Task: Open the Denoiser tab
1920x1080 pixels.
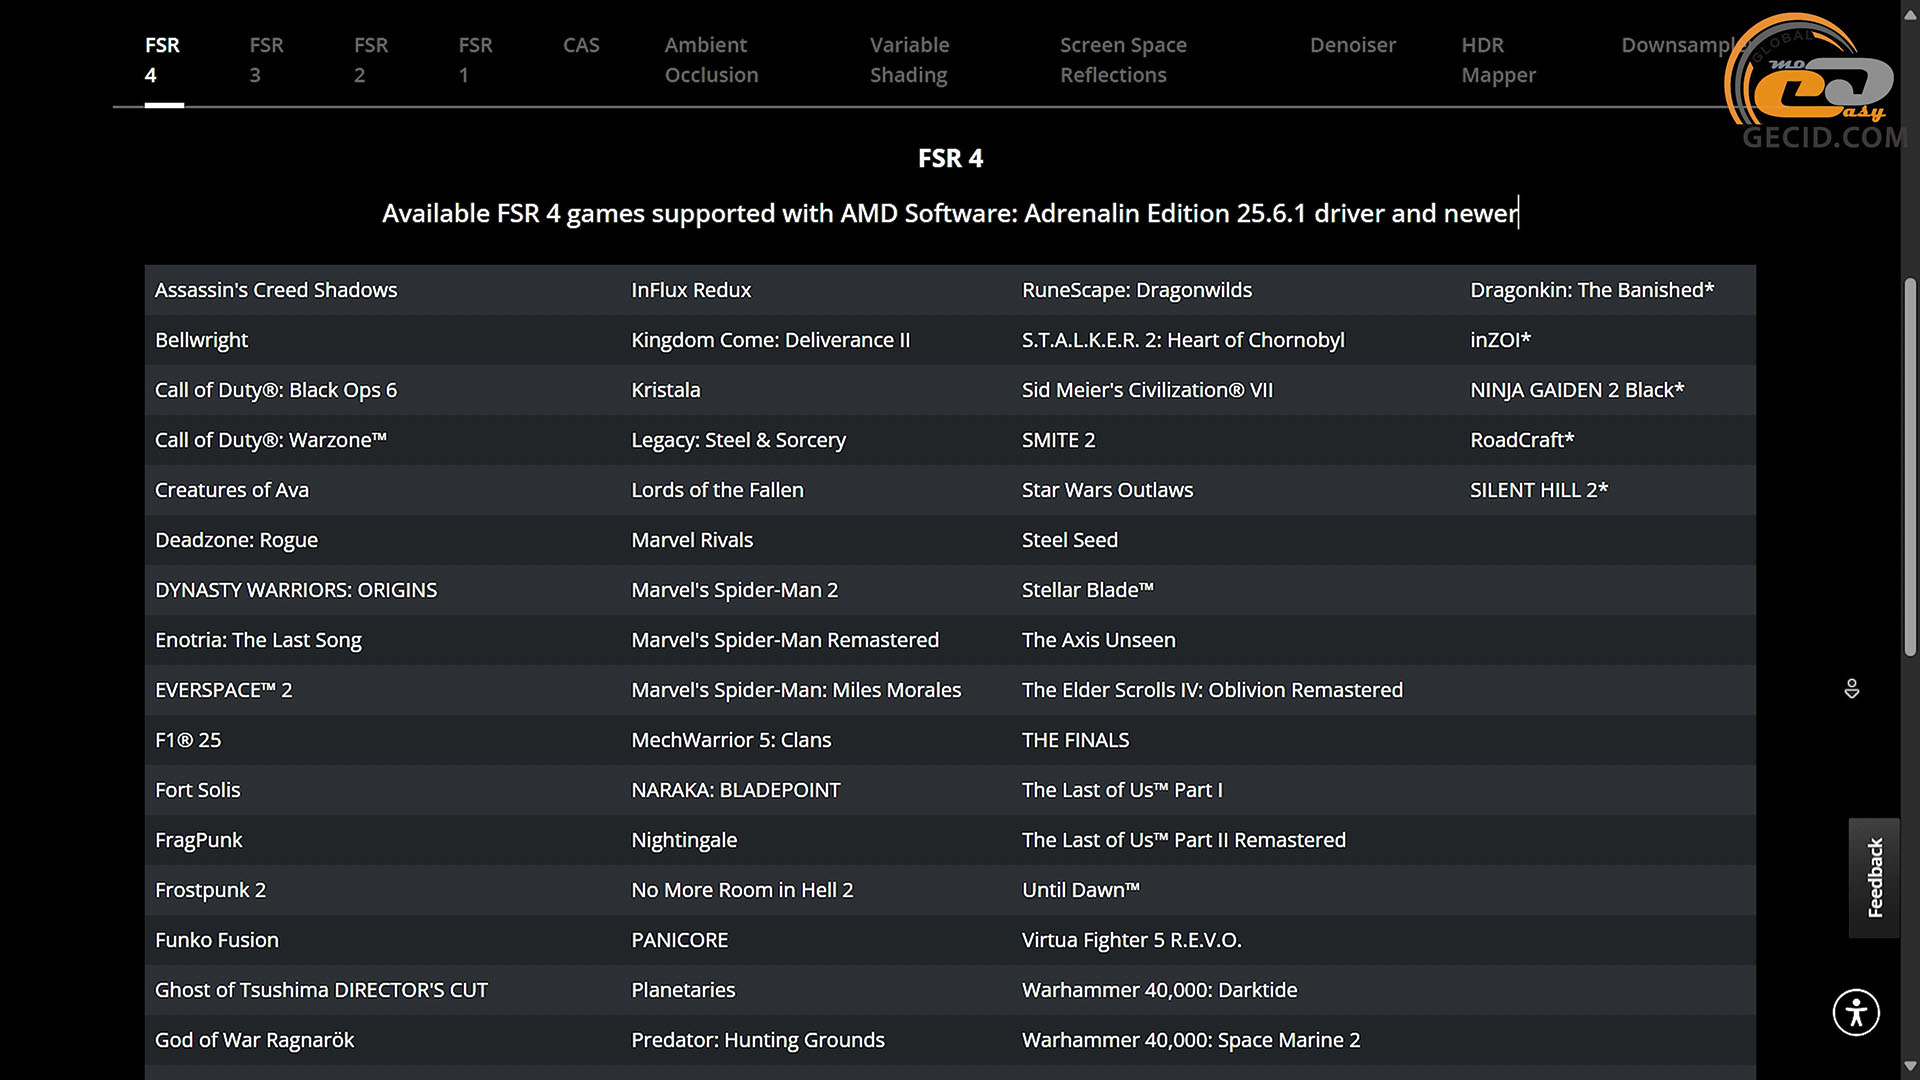Action: pos(1353,45)
